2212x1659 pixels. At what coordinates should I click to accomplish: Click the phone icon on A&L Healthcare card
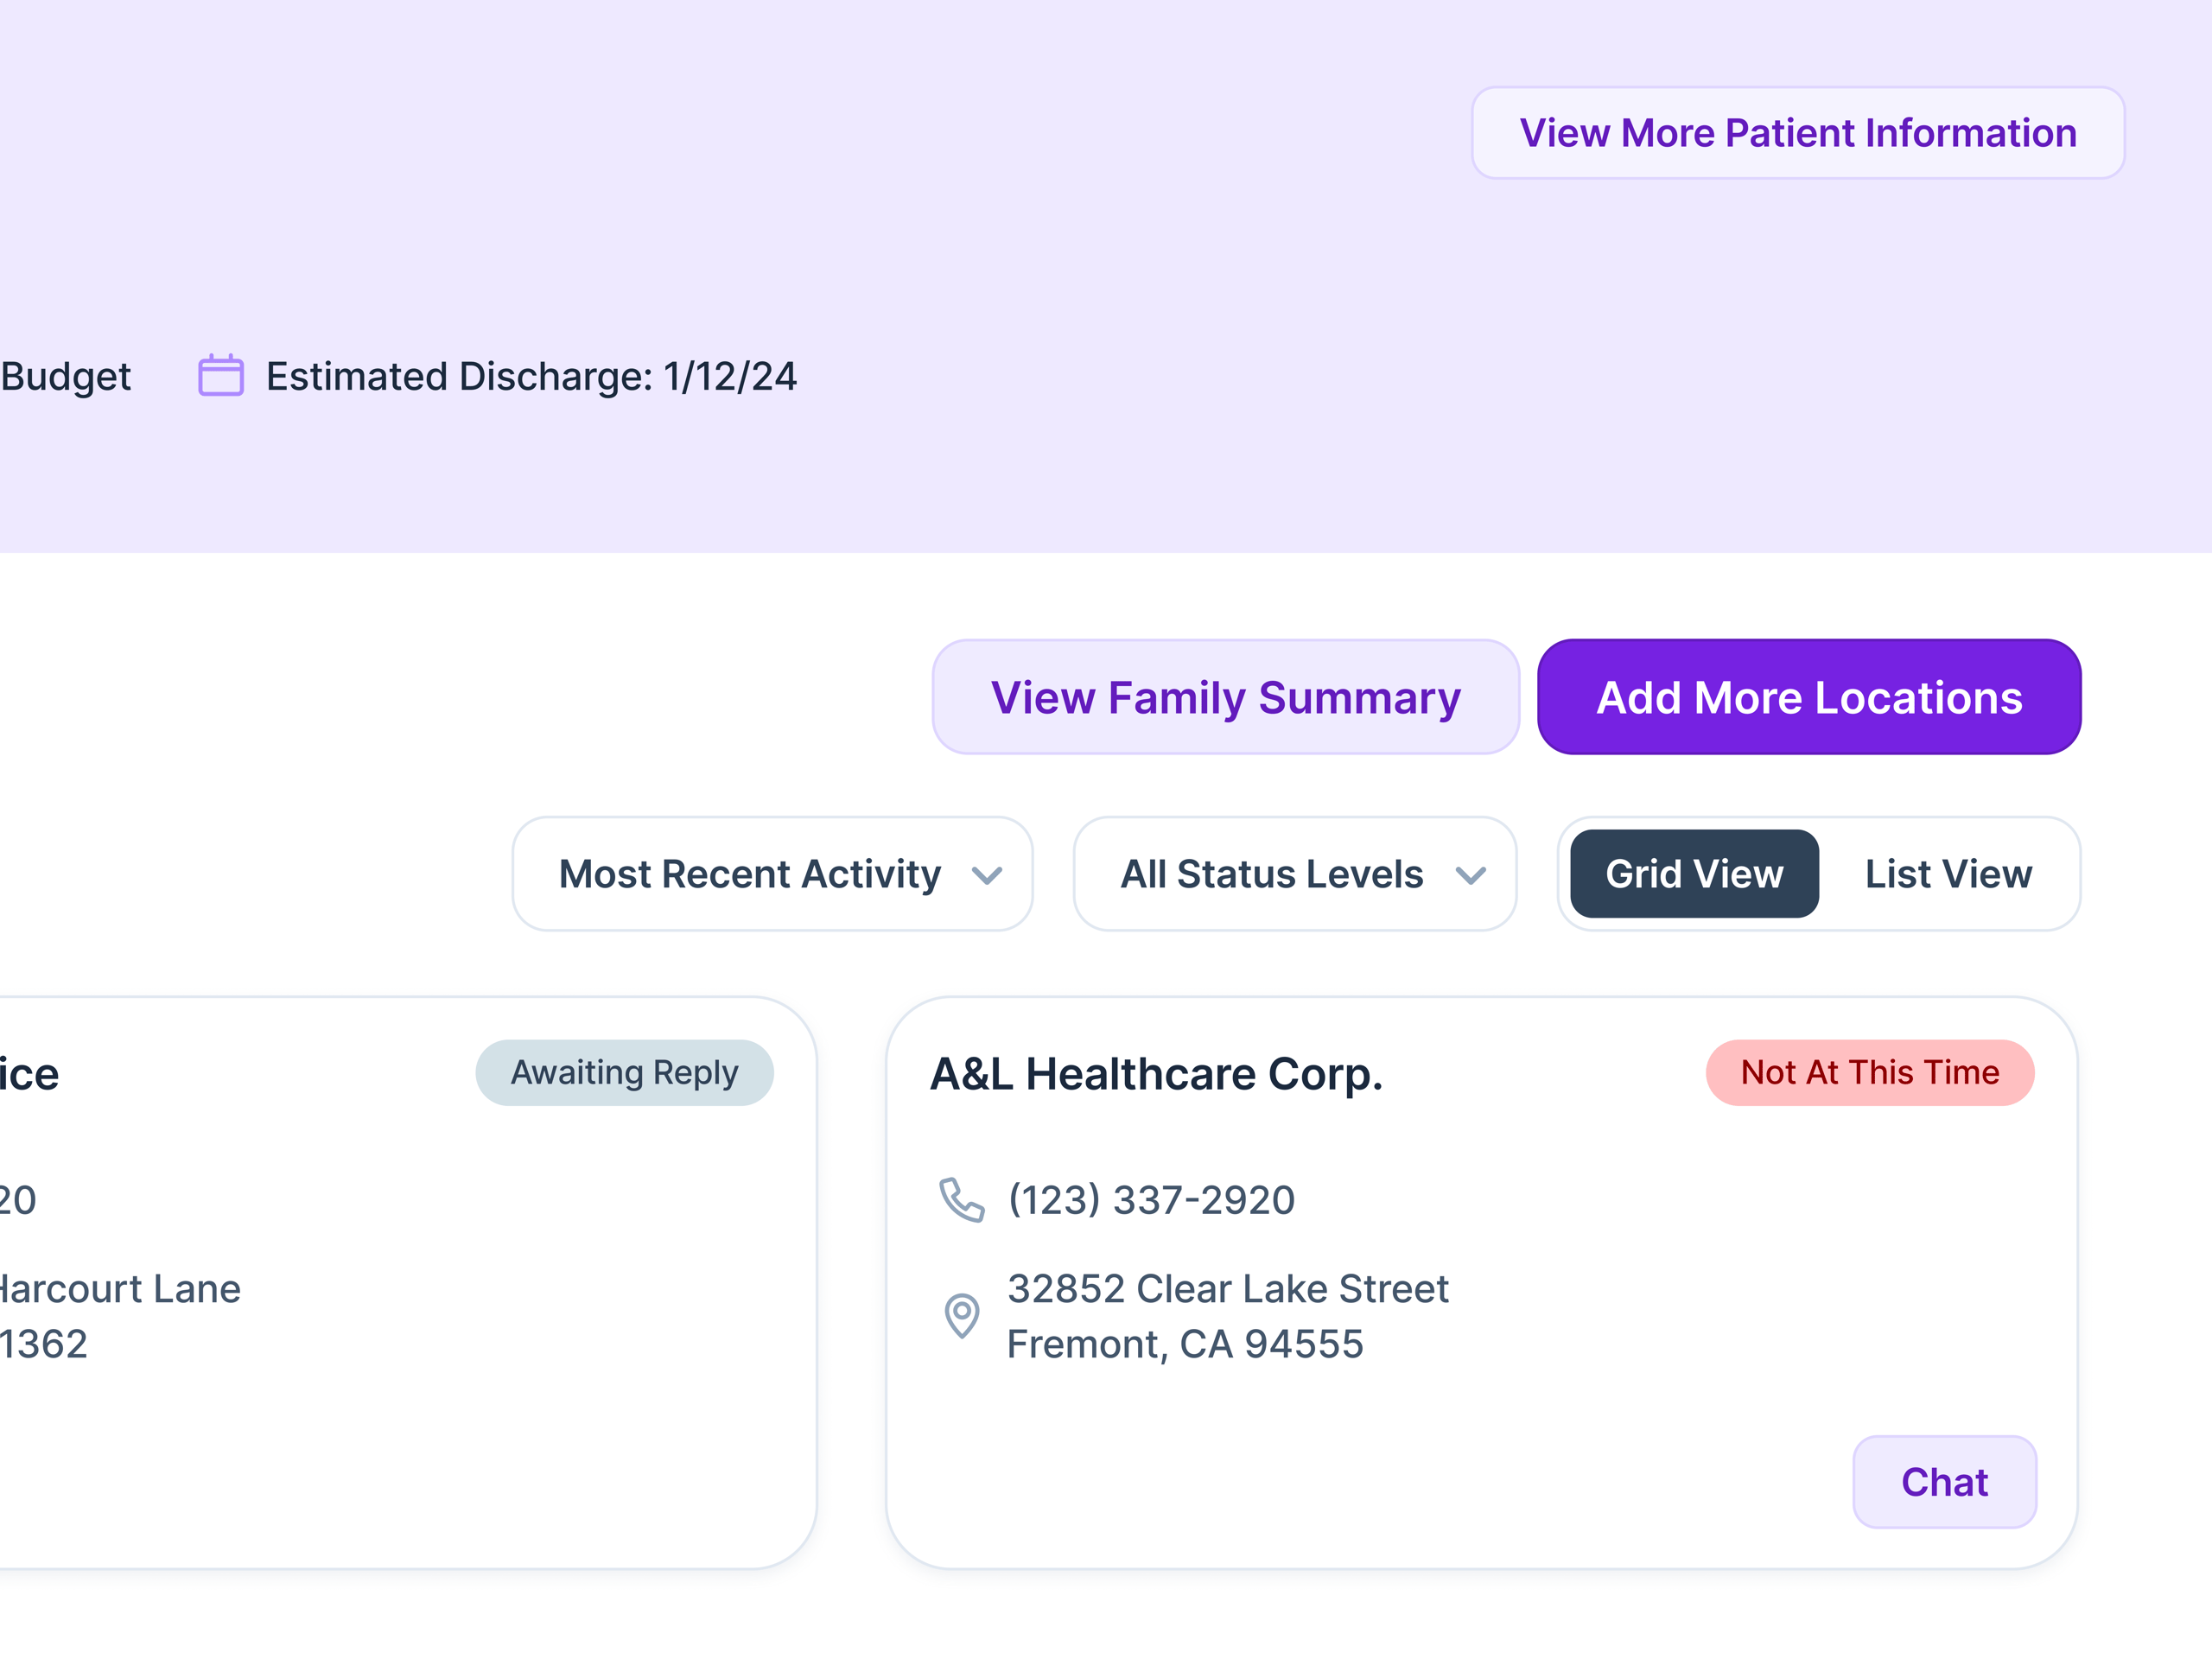point(962,1200)
